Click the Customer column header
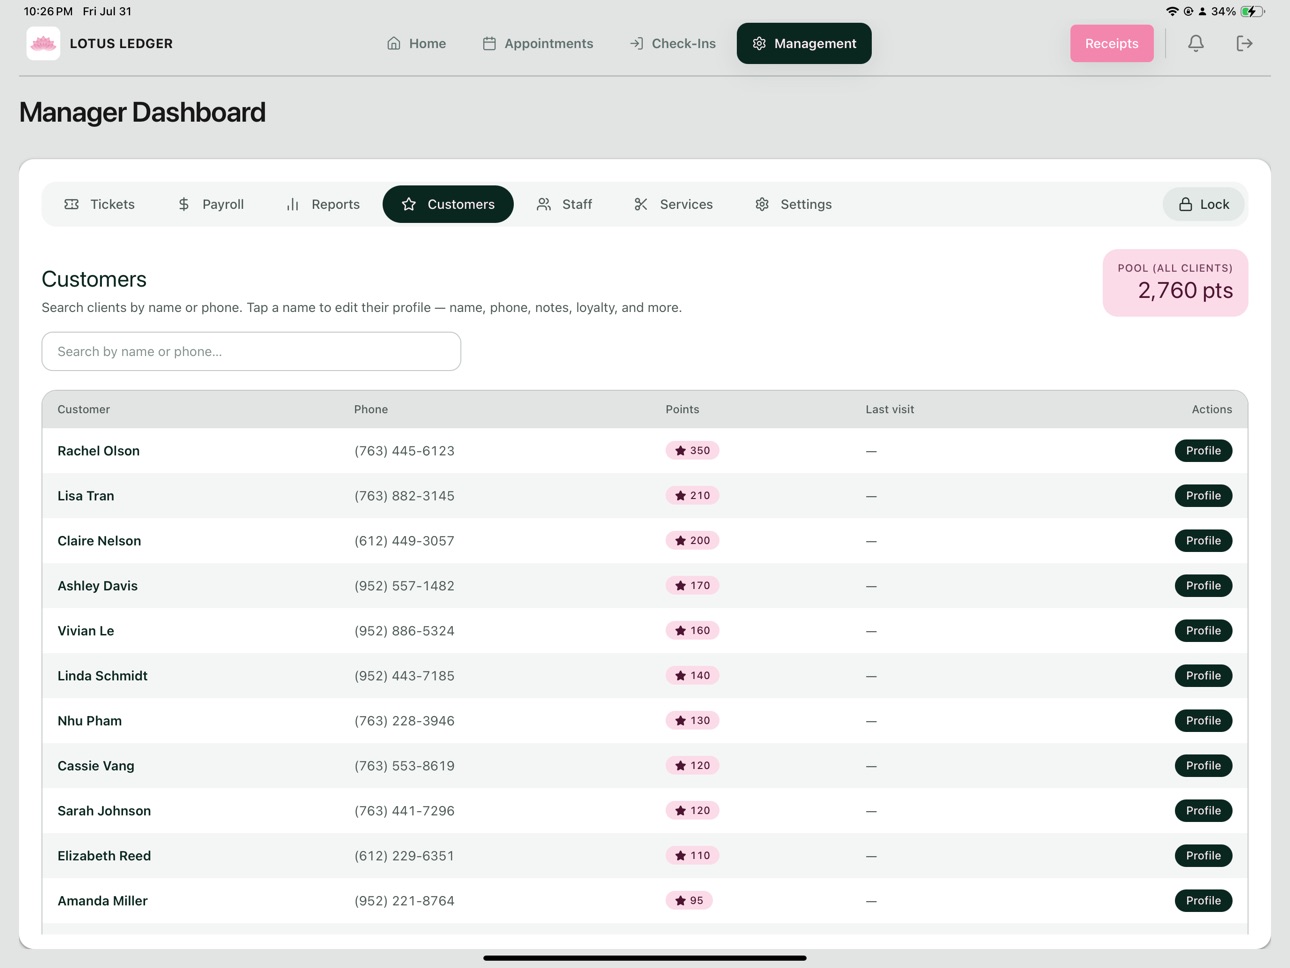 tap(84, 409)
